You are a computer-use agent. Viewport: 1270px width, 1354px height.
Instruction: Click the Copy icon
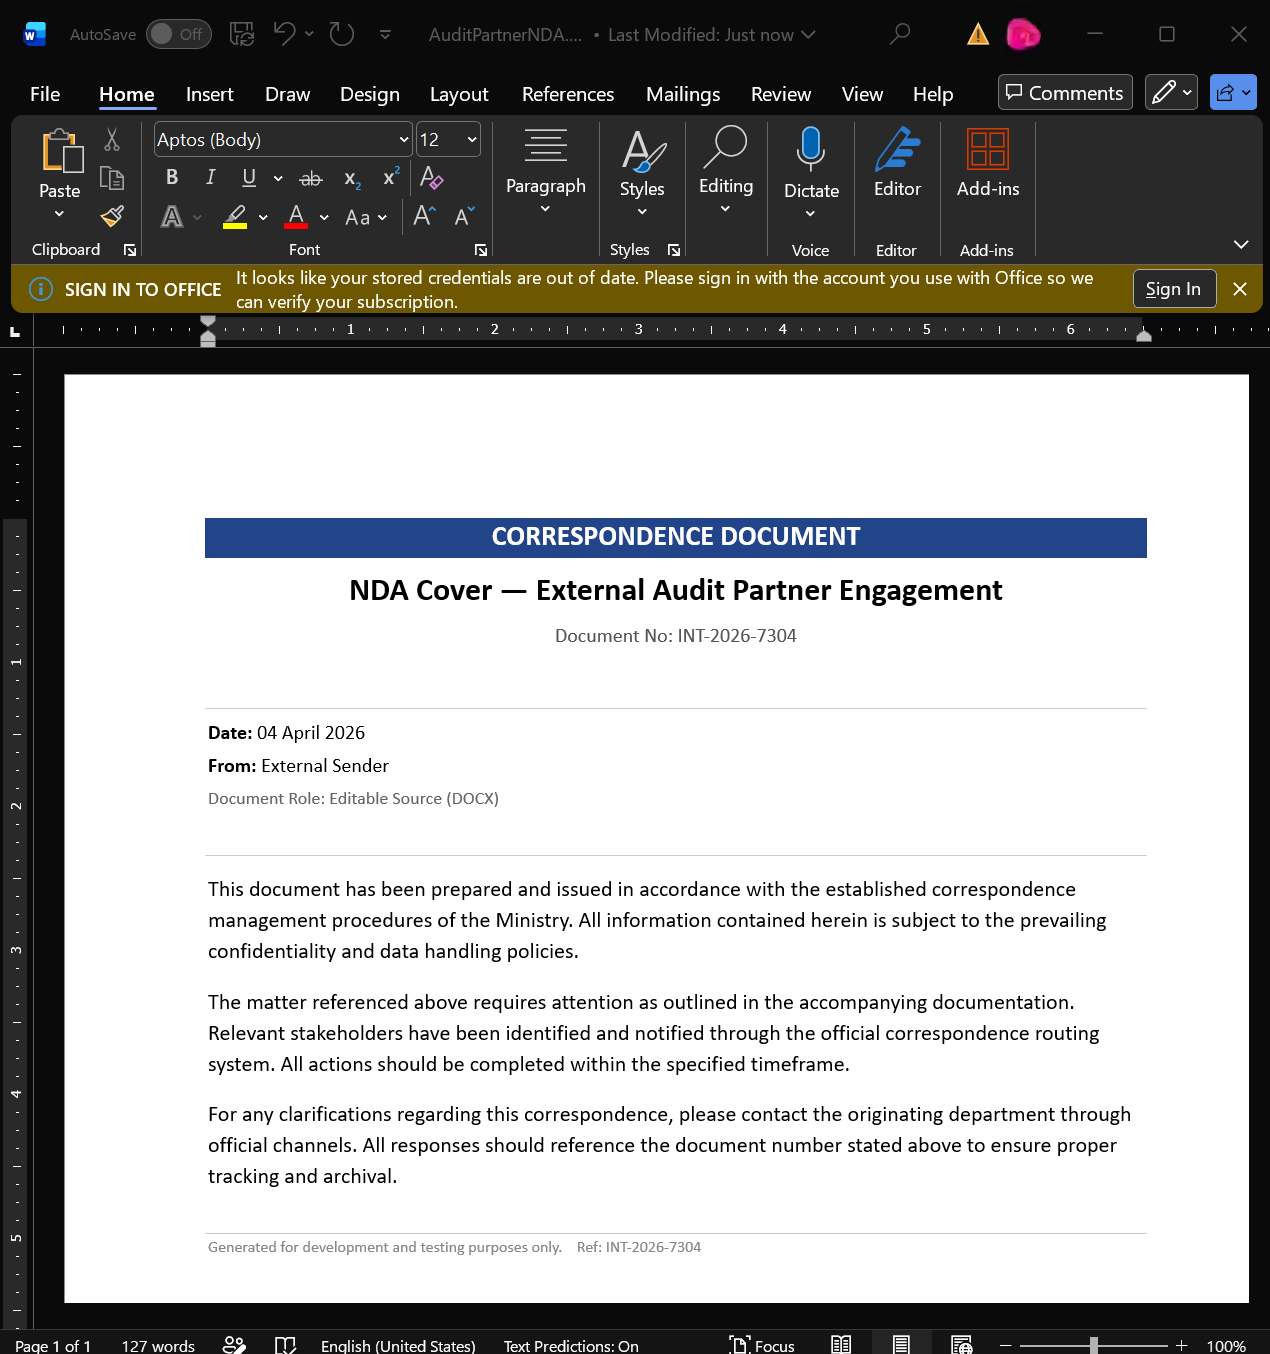(x=112, y=178)
